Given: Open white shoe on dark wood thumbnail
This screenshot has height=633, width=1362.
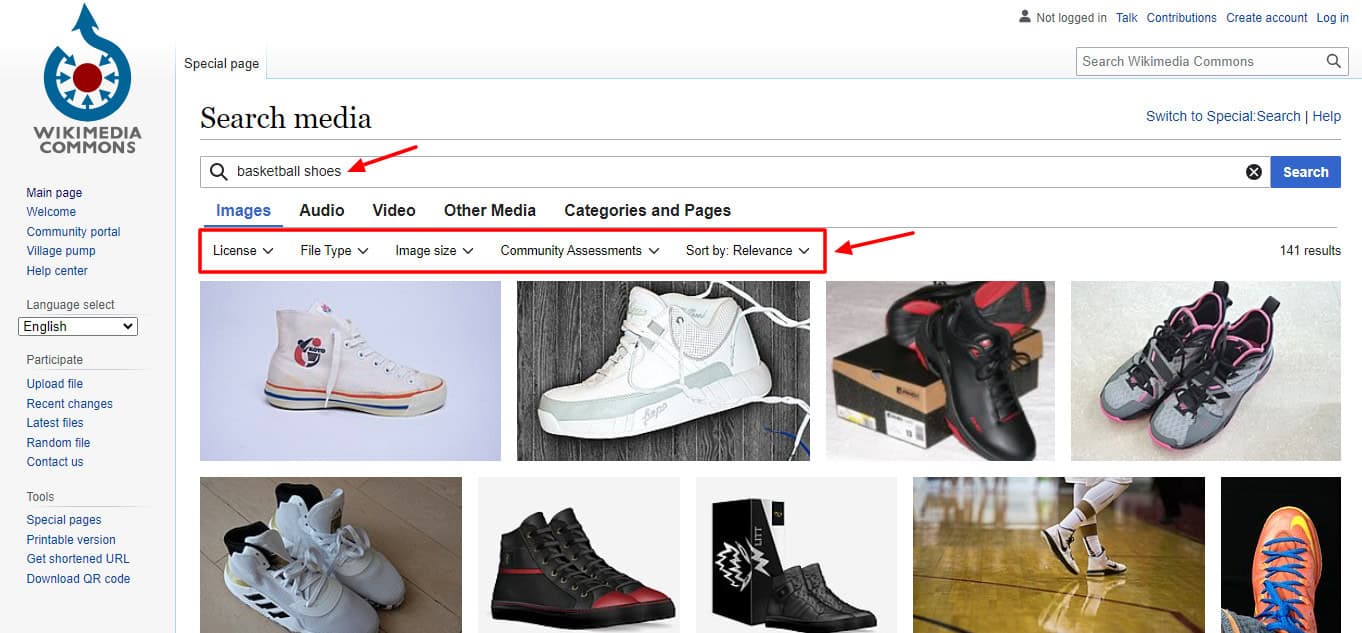Looking at the screenshot, I should (x=663, y=371).
